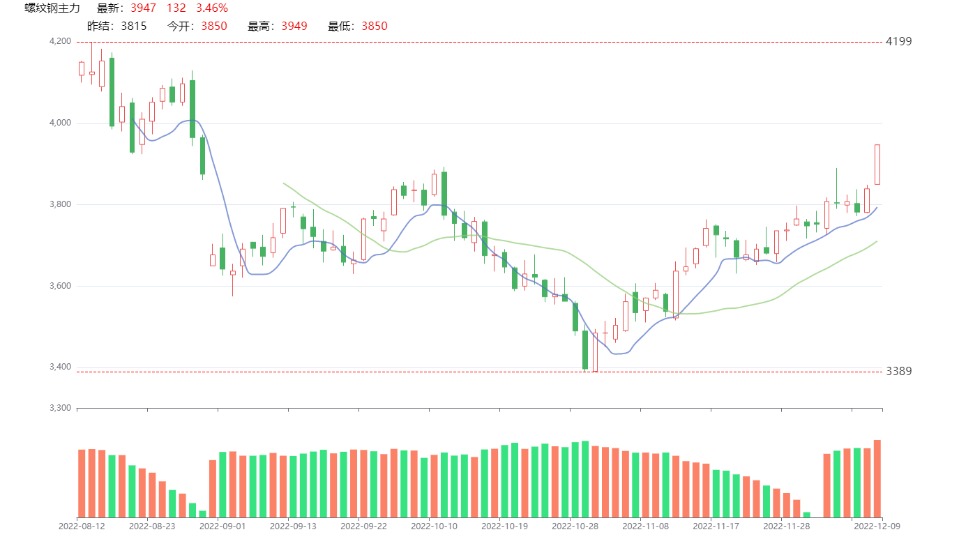Click the 3389 low price marker label
959x539 pixels.
pos(899,371)
